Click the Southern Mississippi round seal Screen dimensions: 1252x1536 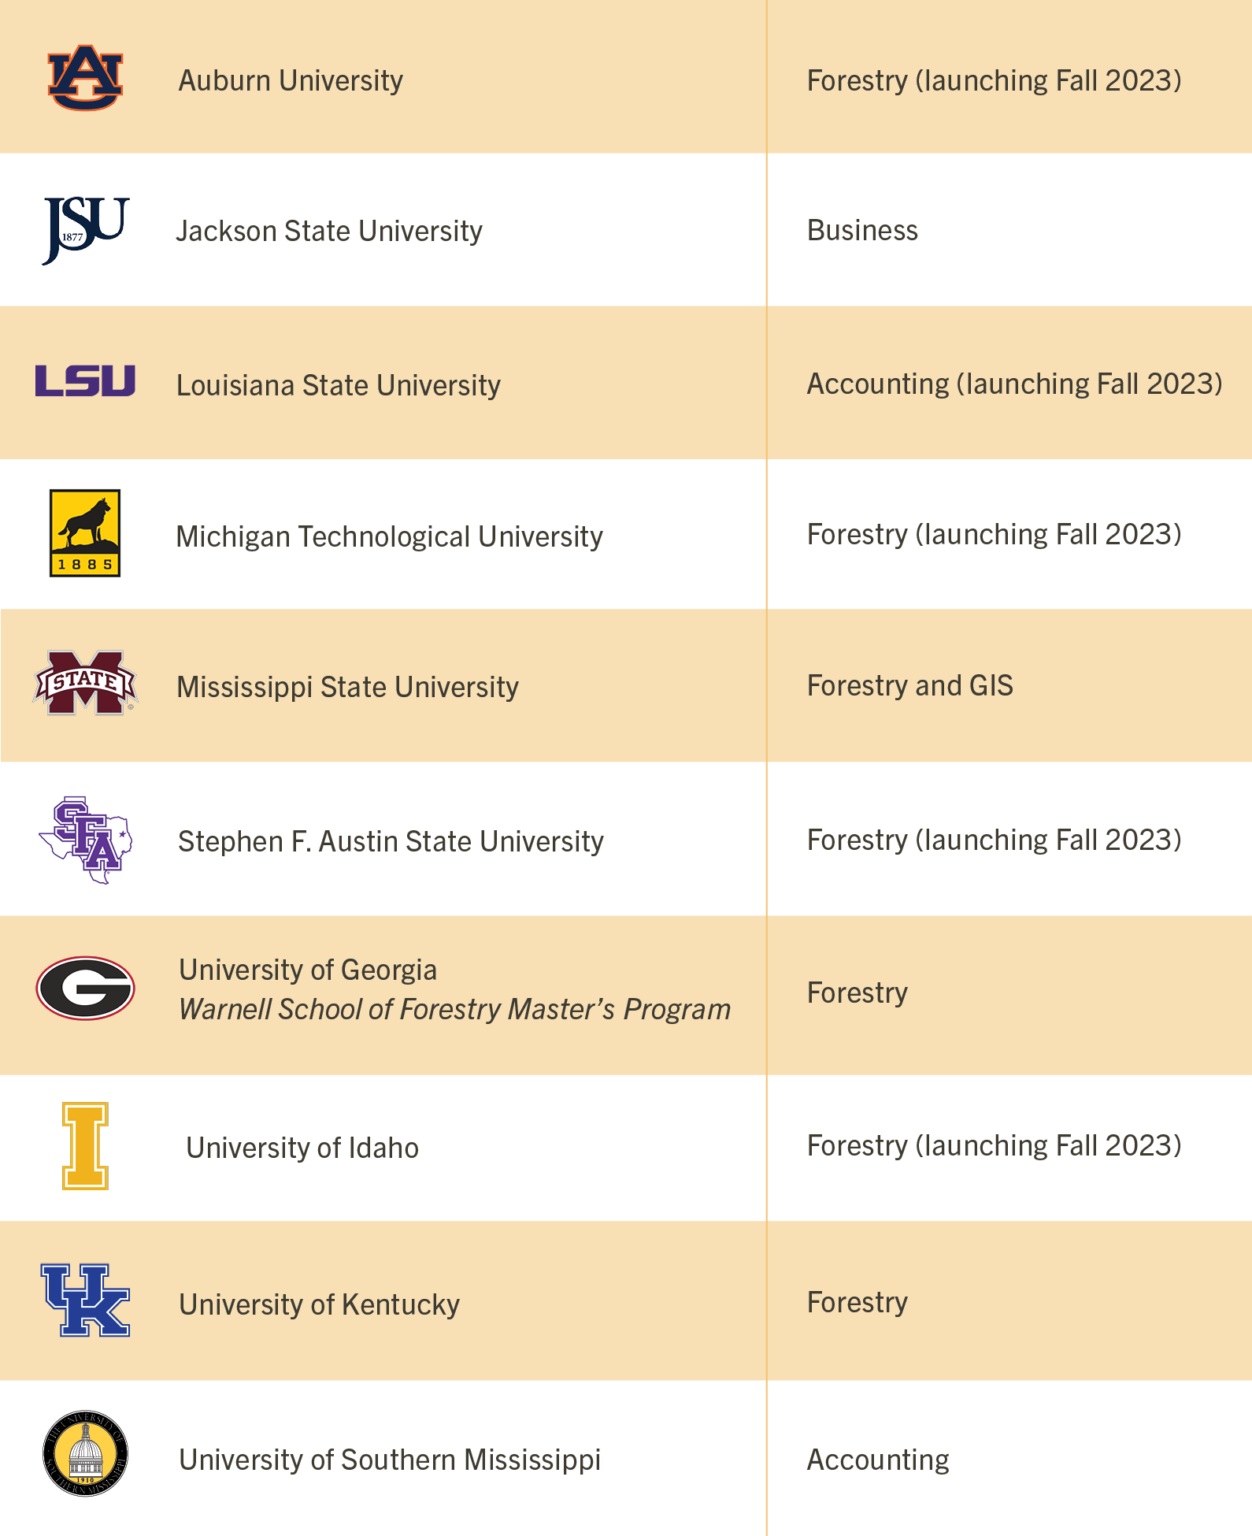85,1454
